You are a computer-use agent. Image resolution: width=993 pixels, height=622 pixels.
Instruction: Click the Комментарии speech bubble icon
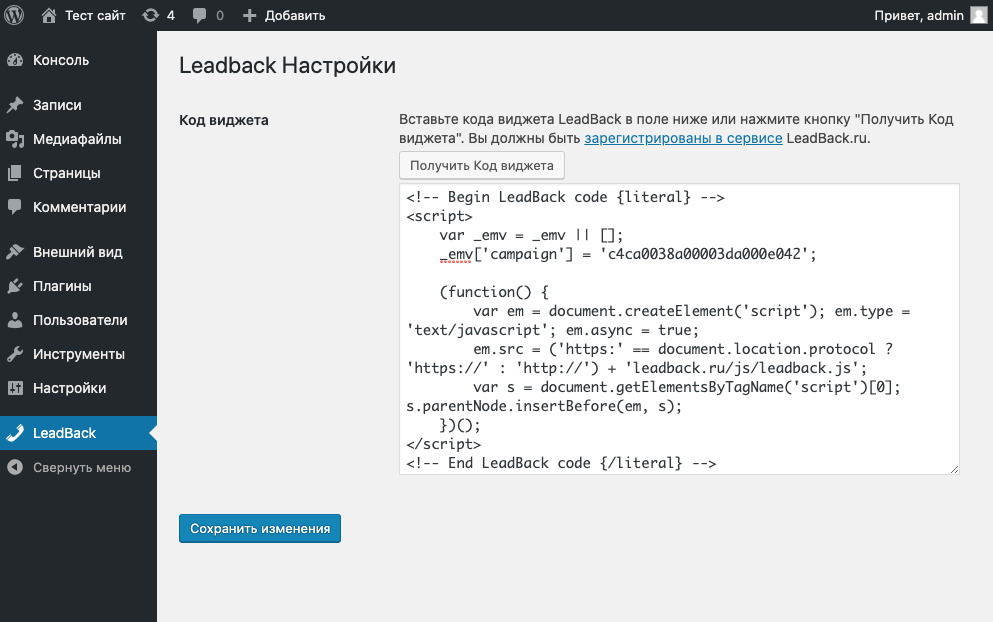pyautogui.click(x=15, y=207)
